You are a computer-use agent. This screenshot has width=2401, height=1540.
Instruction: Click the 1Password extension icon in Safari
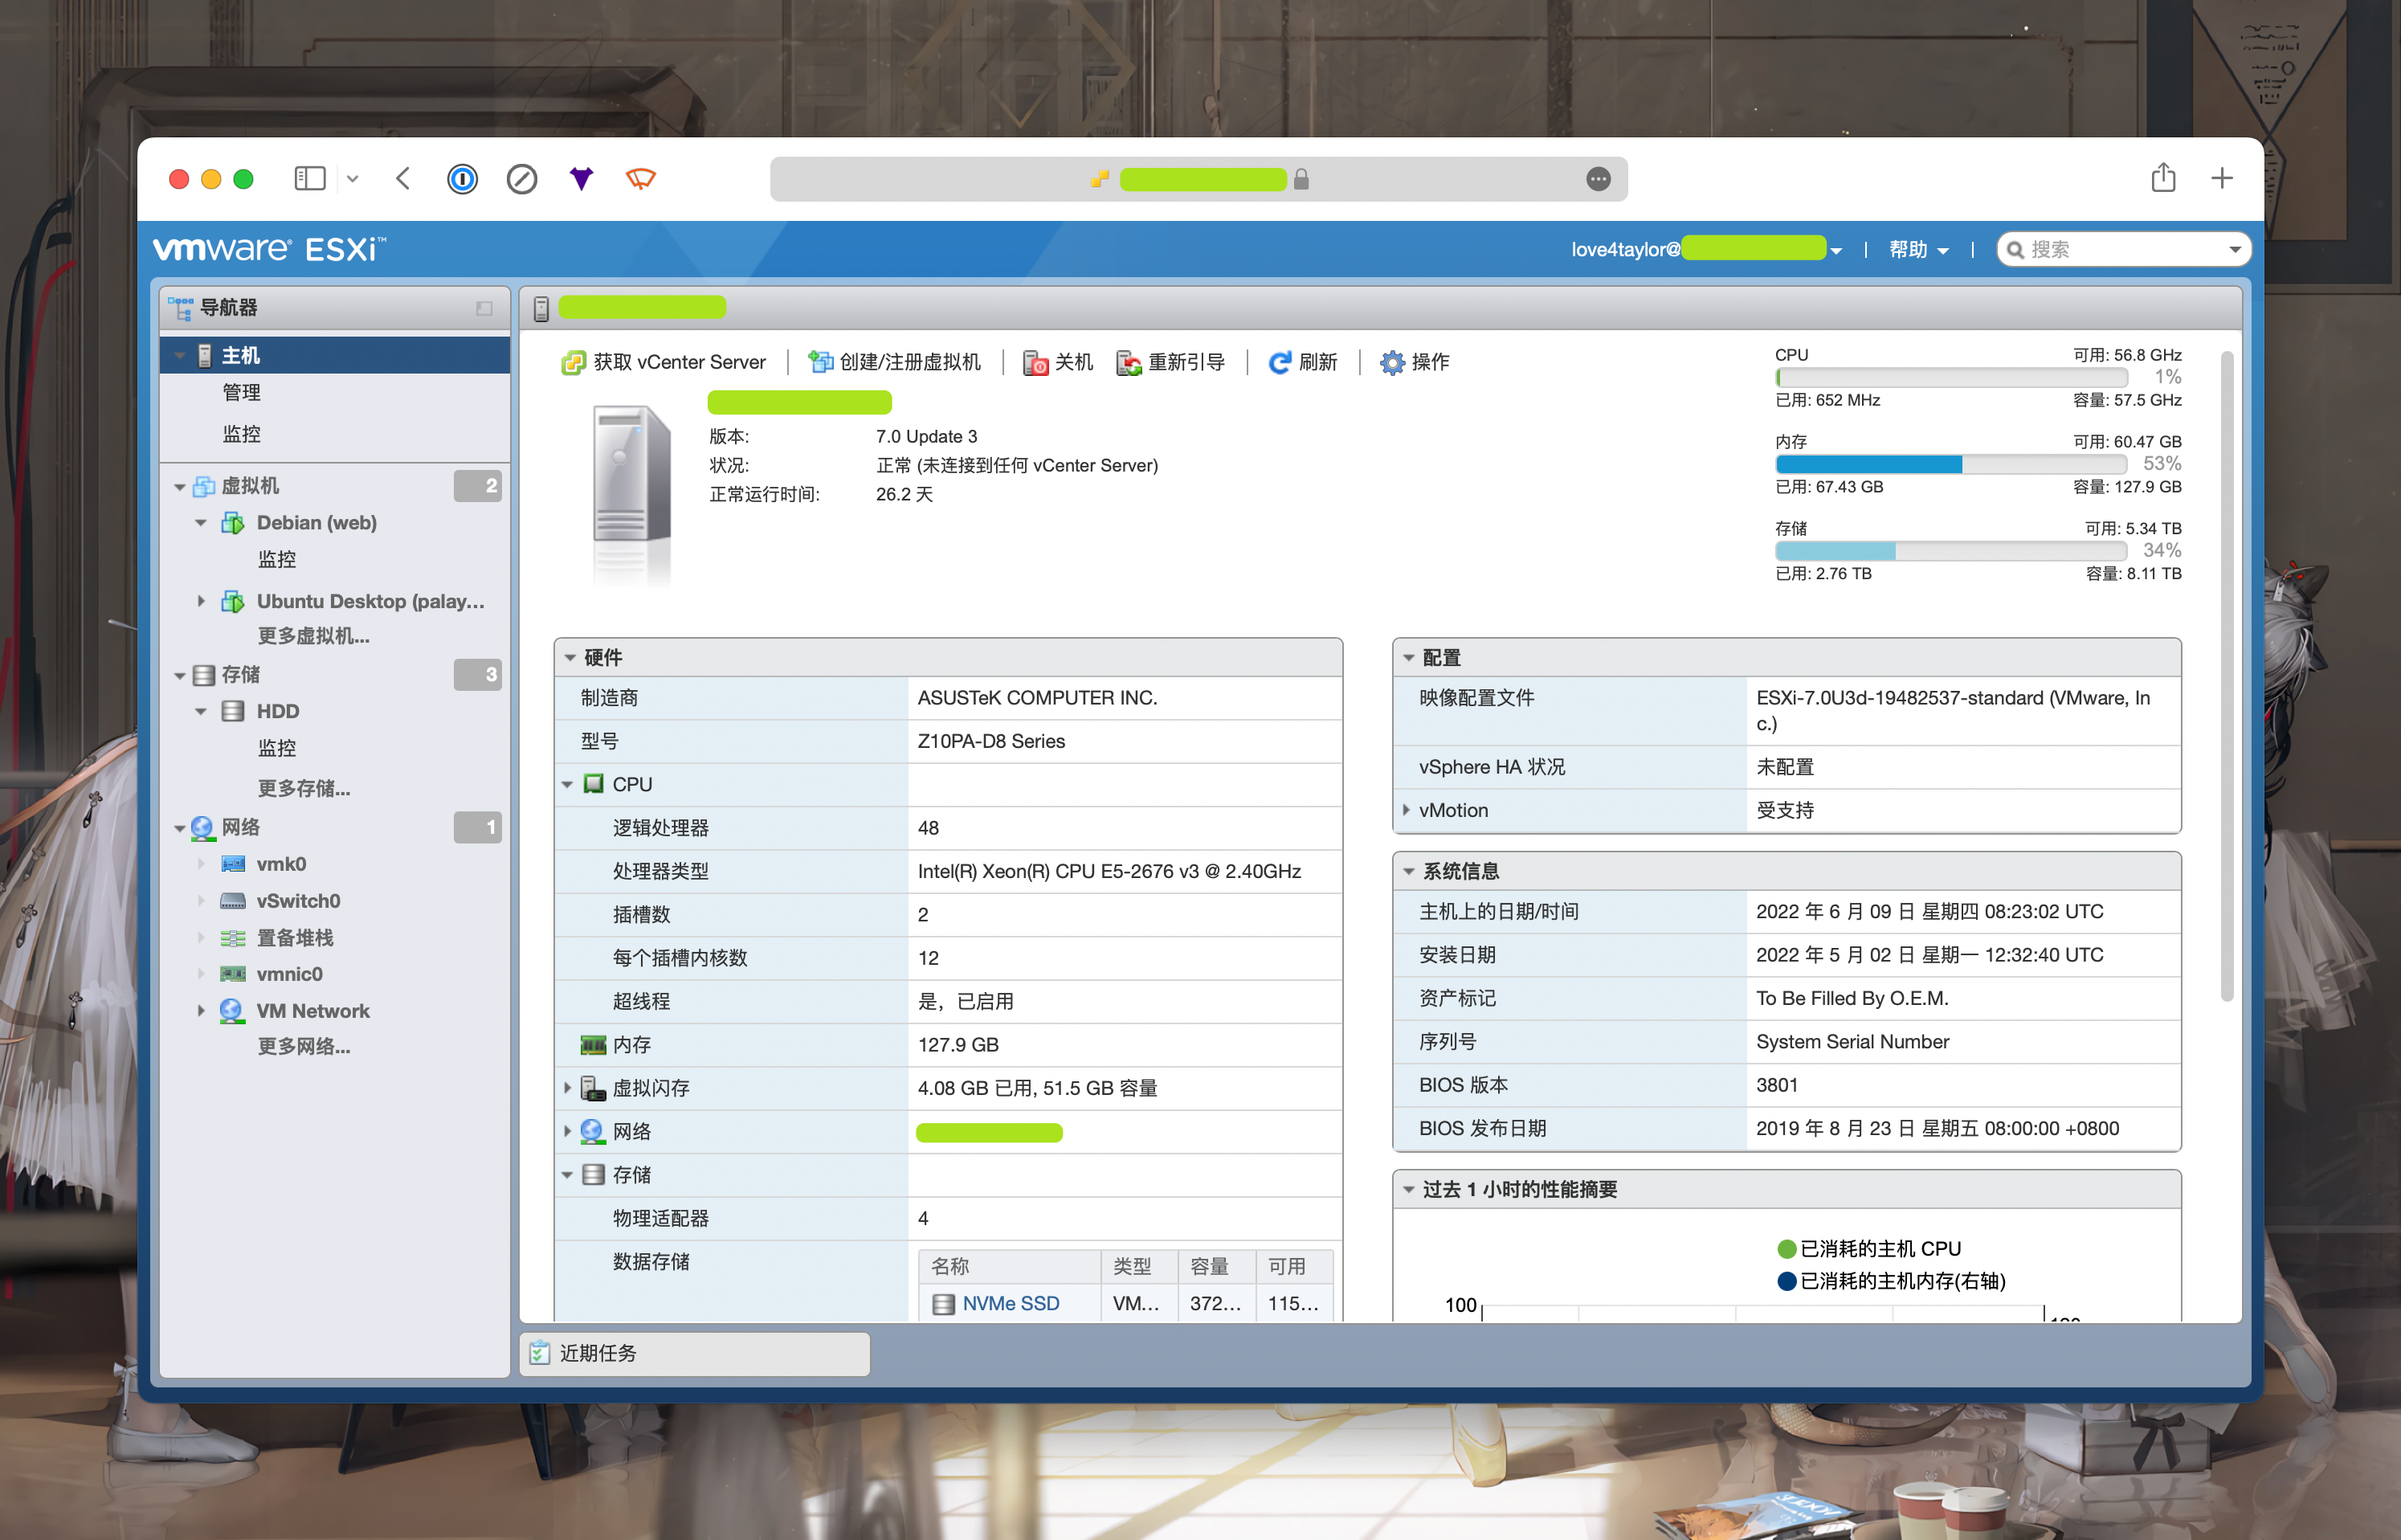462,179
